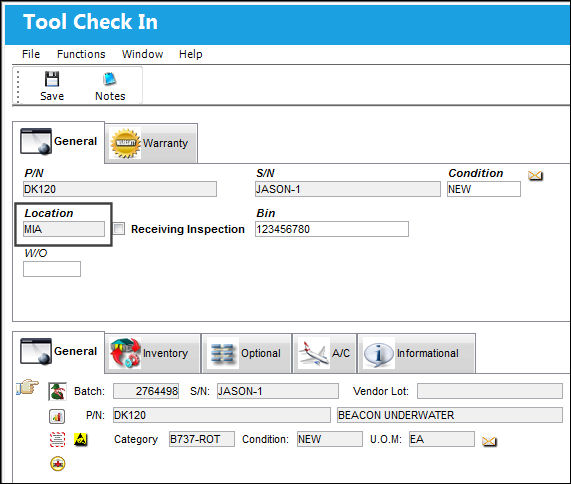The height and width of the screenshot is (484, 571).
Task: Switch to the Inventory tab
Action: coord(153,353)
